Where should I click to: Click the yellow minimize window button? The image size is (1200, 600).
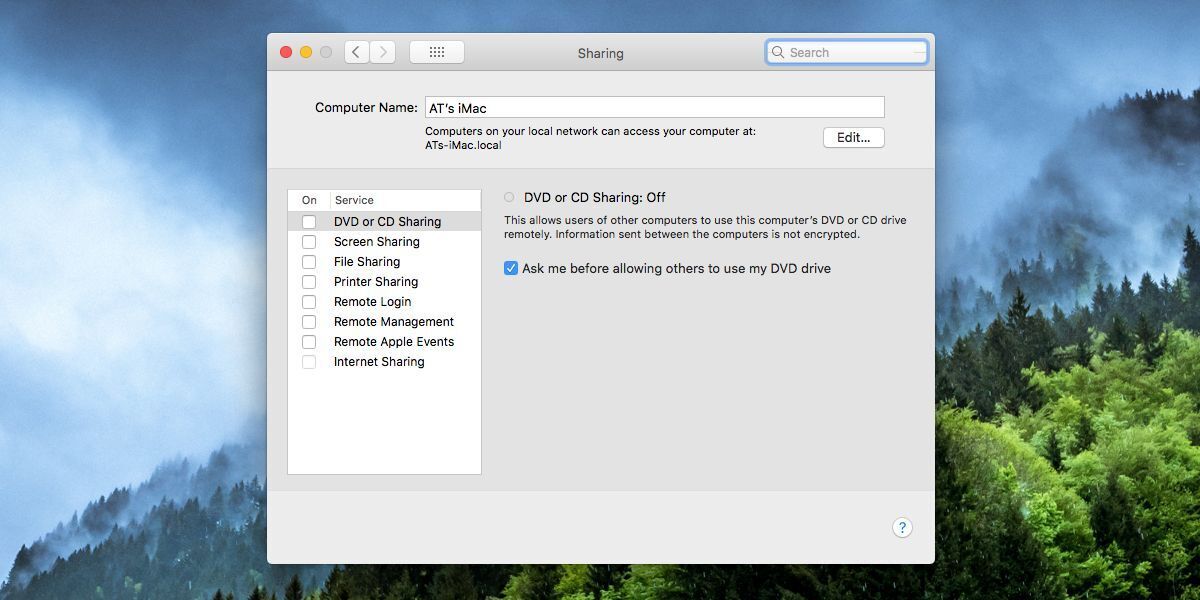(x=306, y=52)
